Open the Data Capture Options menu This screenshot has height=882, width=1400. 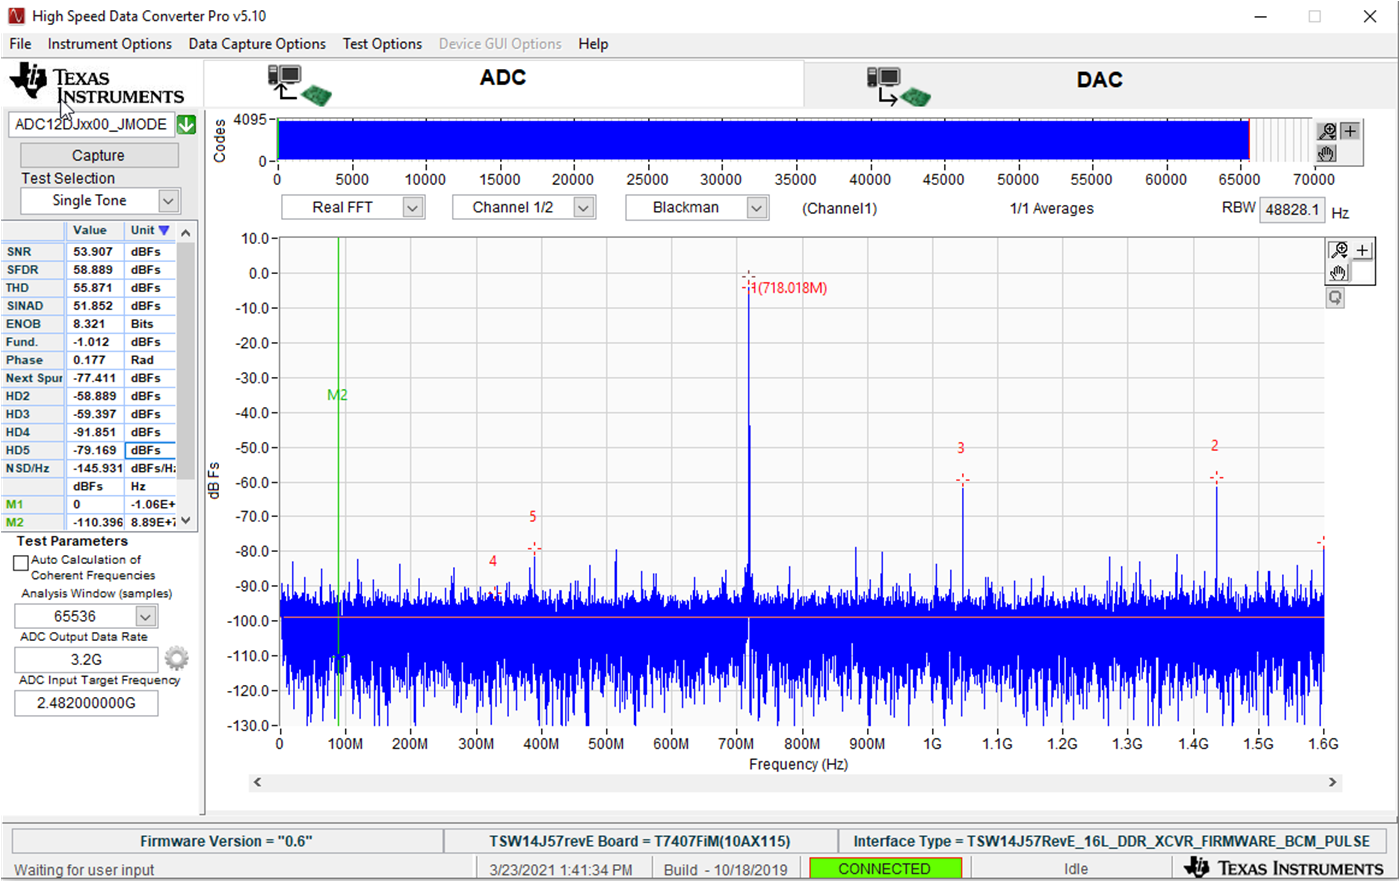coord(257,44)
